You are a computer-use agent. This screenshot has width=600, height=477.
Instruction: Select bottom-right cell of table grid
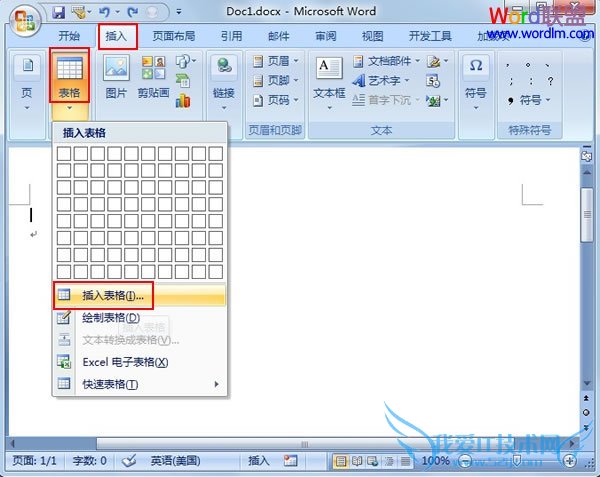click(216, 272)
